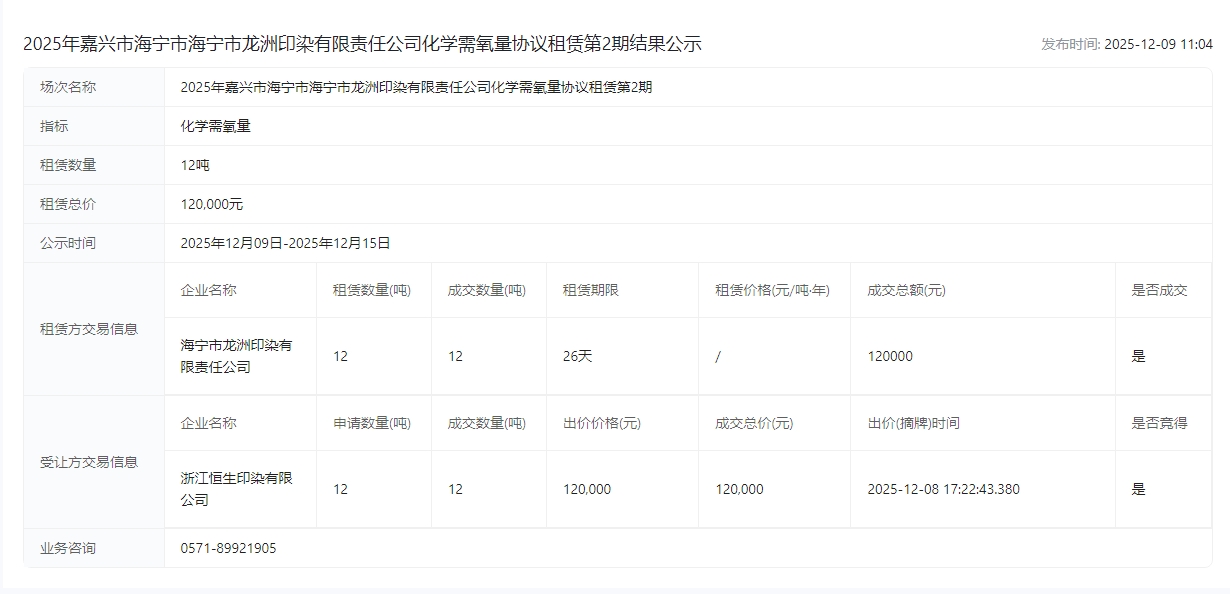The height and width of the screenshot is (594, 1230).
Task: Select the 成交总额 value 120000
Action: [890, 356]
